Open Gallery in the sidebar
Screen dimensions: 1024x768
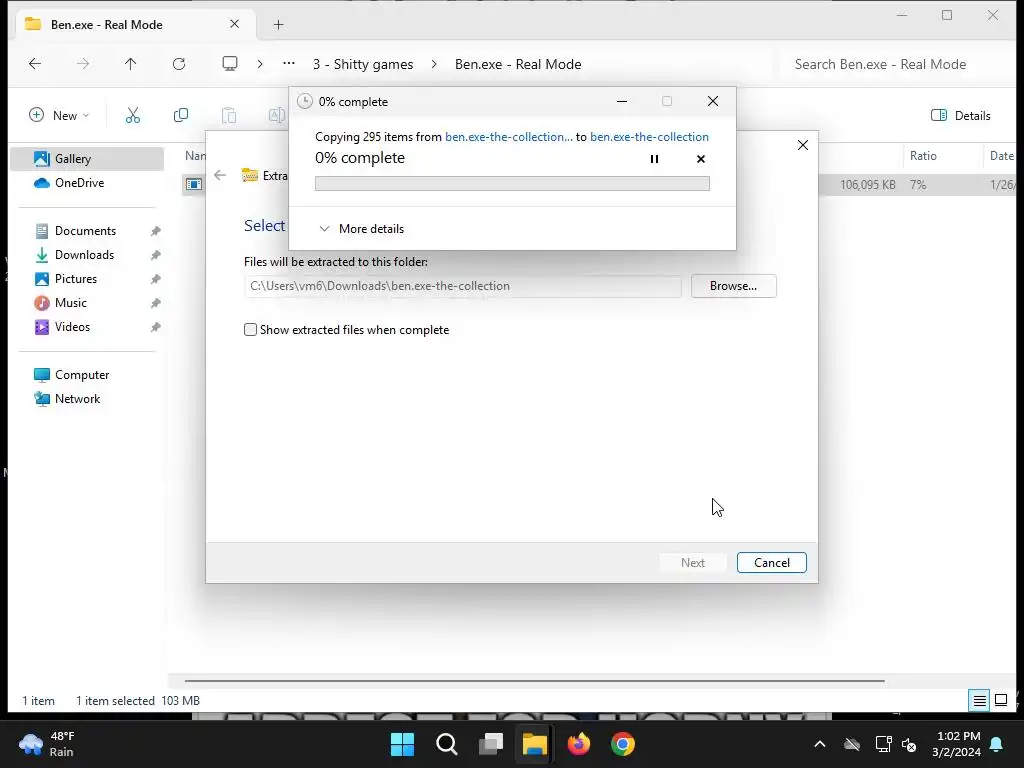(x=87, y=159)
